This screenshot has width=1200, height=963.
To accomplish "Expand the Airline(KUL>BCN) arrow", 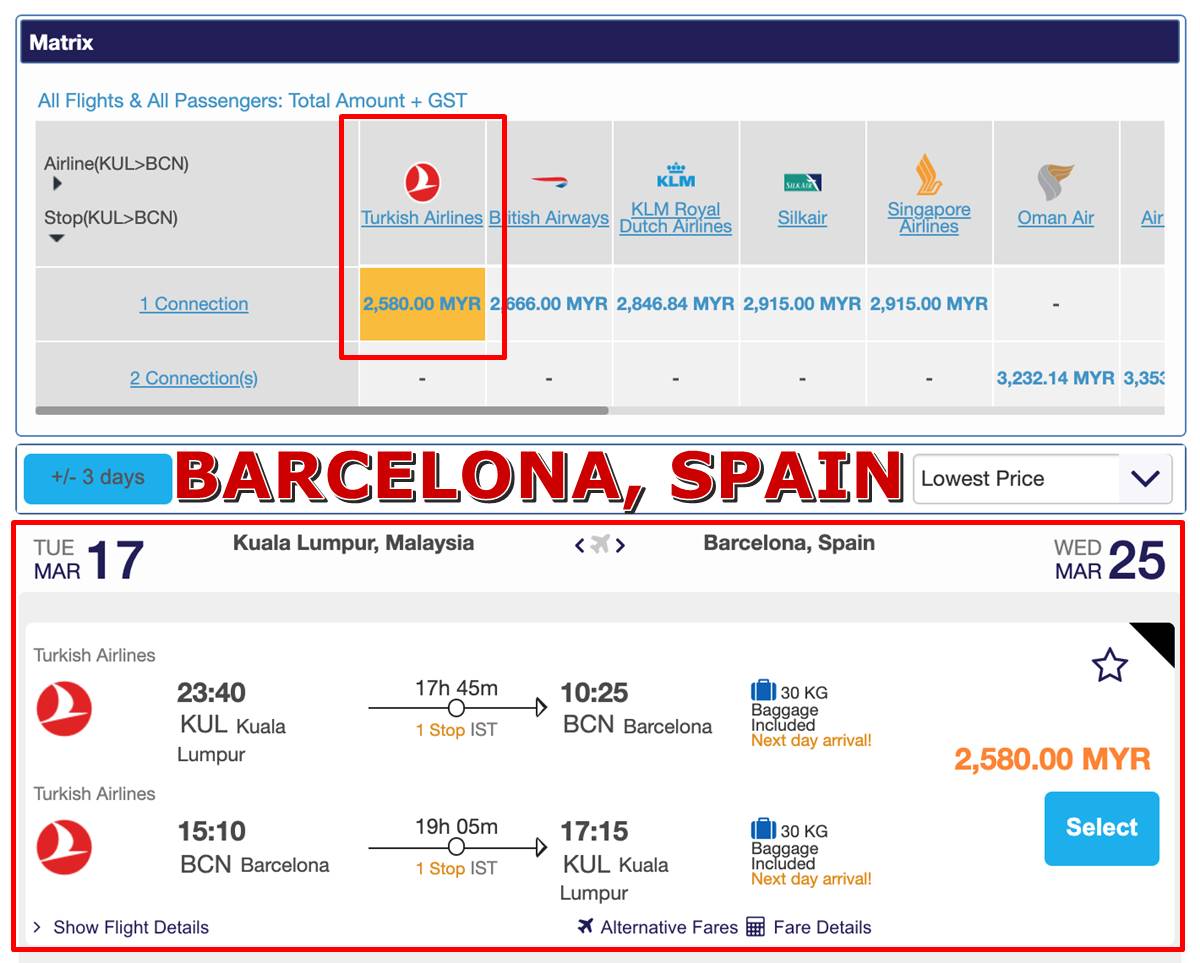I will tap(57, 184).
